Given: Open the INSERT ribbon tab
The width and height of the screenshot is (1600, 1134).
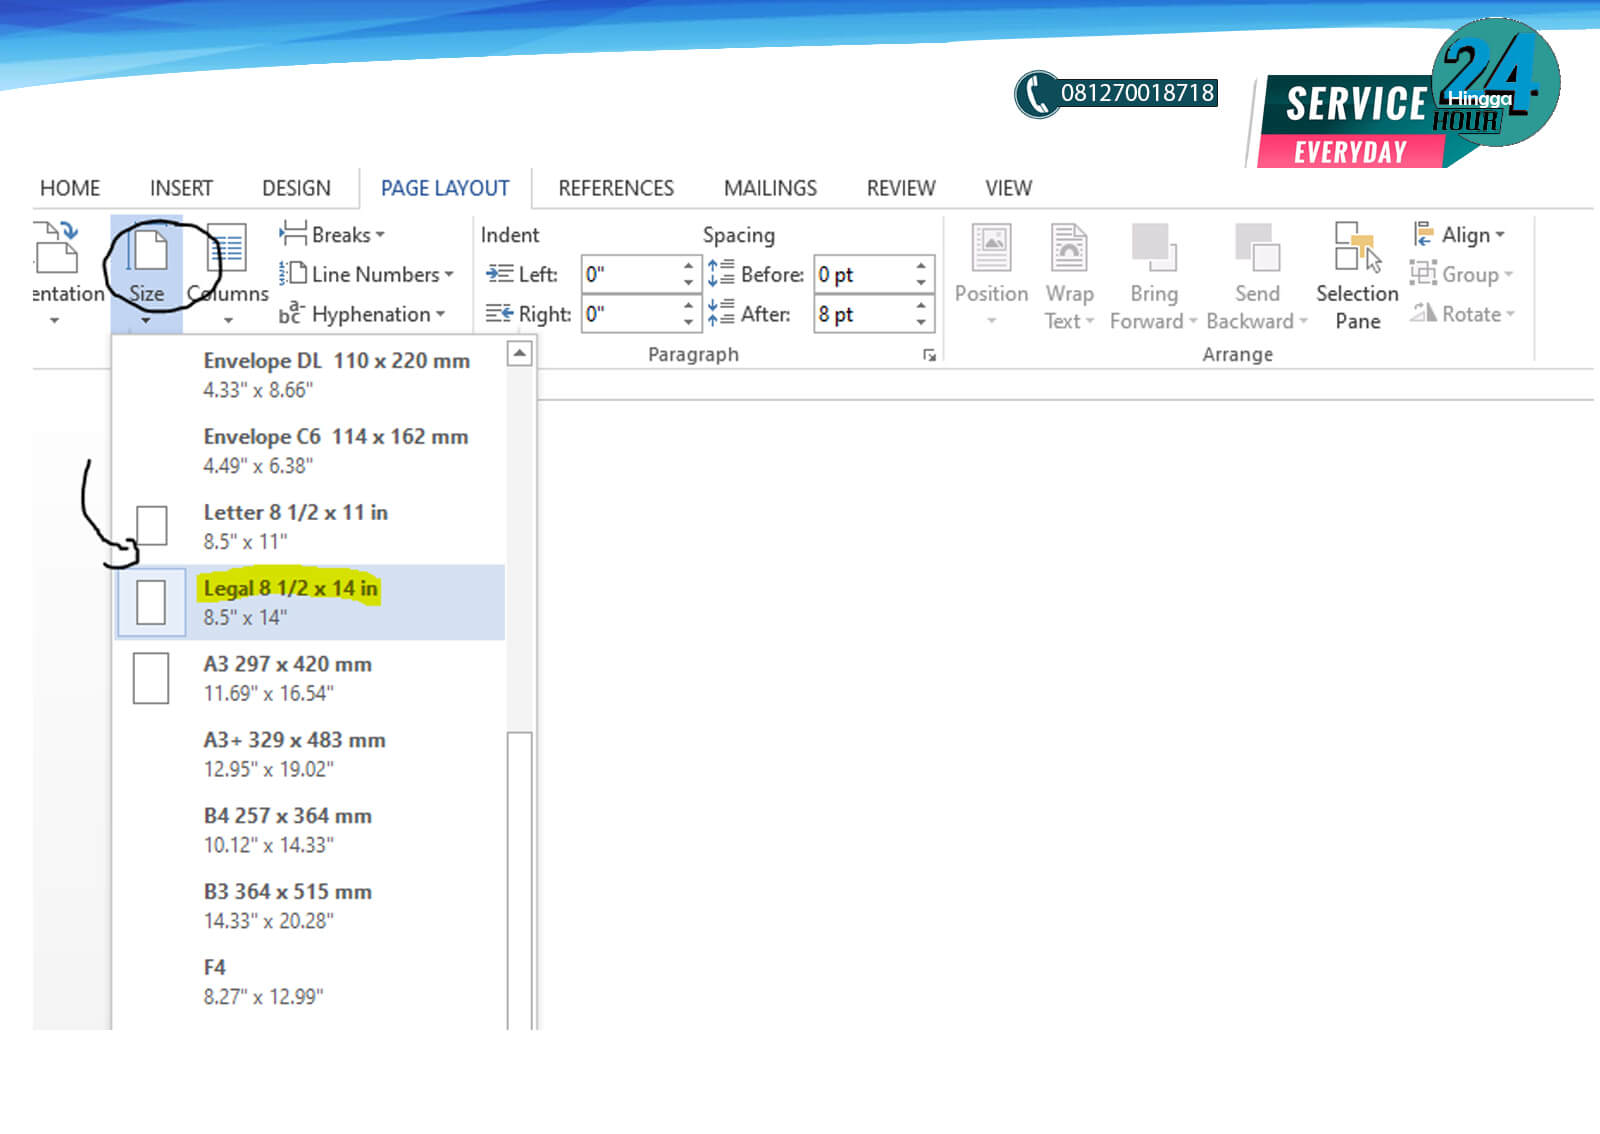Looking at the screenshot, I should coord(181,188).
